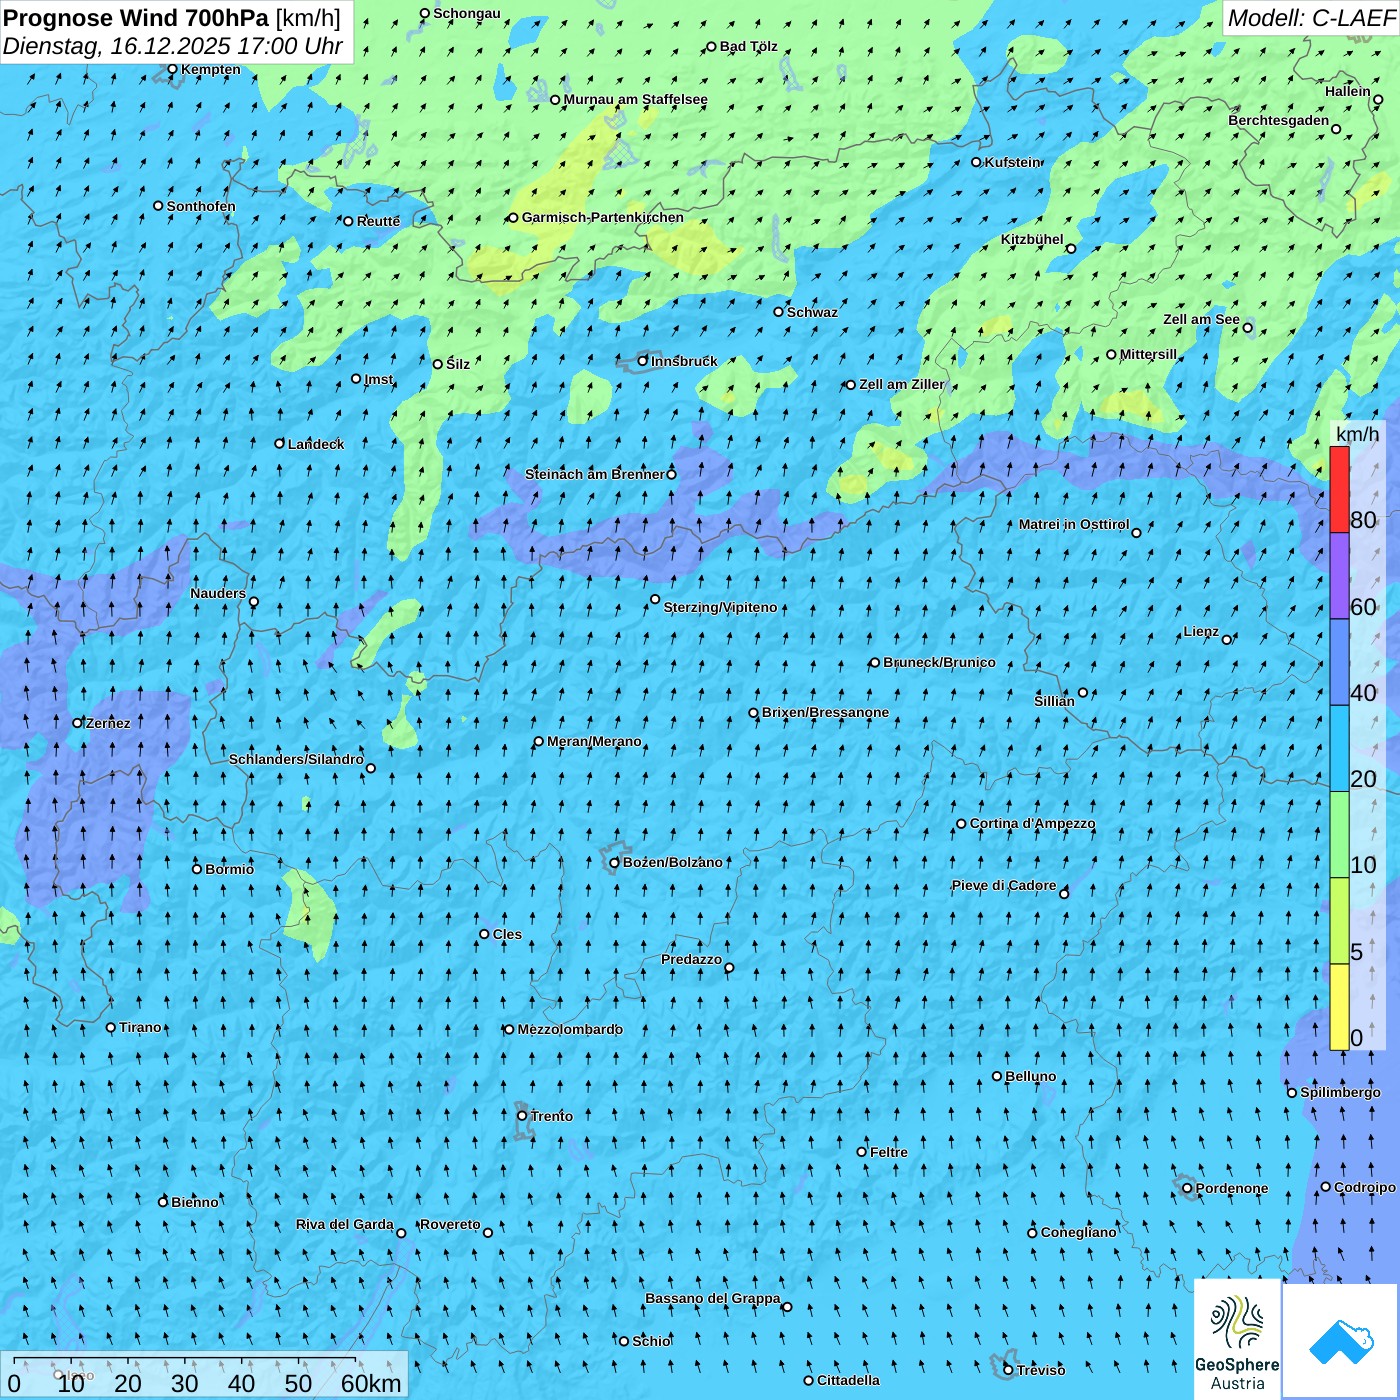Click the Kempten location marker
This screenshot has height=1400, width=1400.
point(172,70)
